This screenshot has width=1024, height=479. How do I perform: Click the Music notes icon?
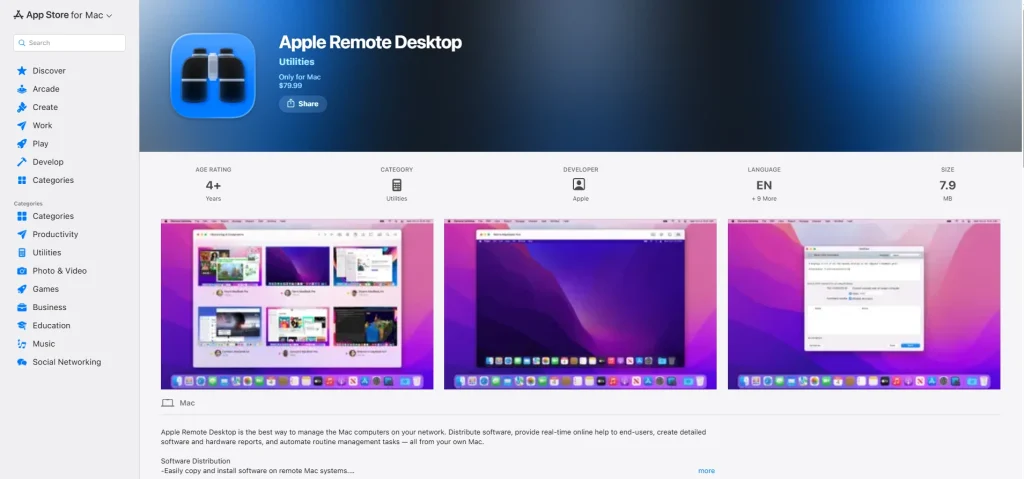click(22, 344)
